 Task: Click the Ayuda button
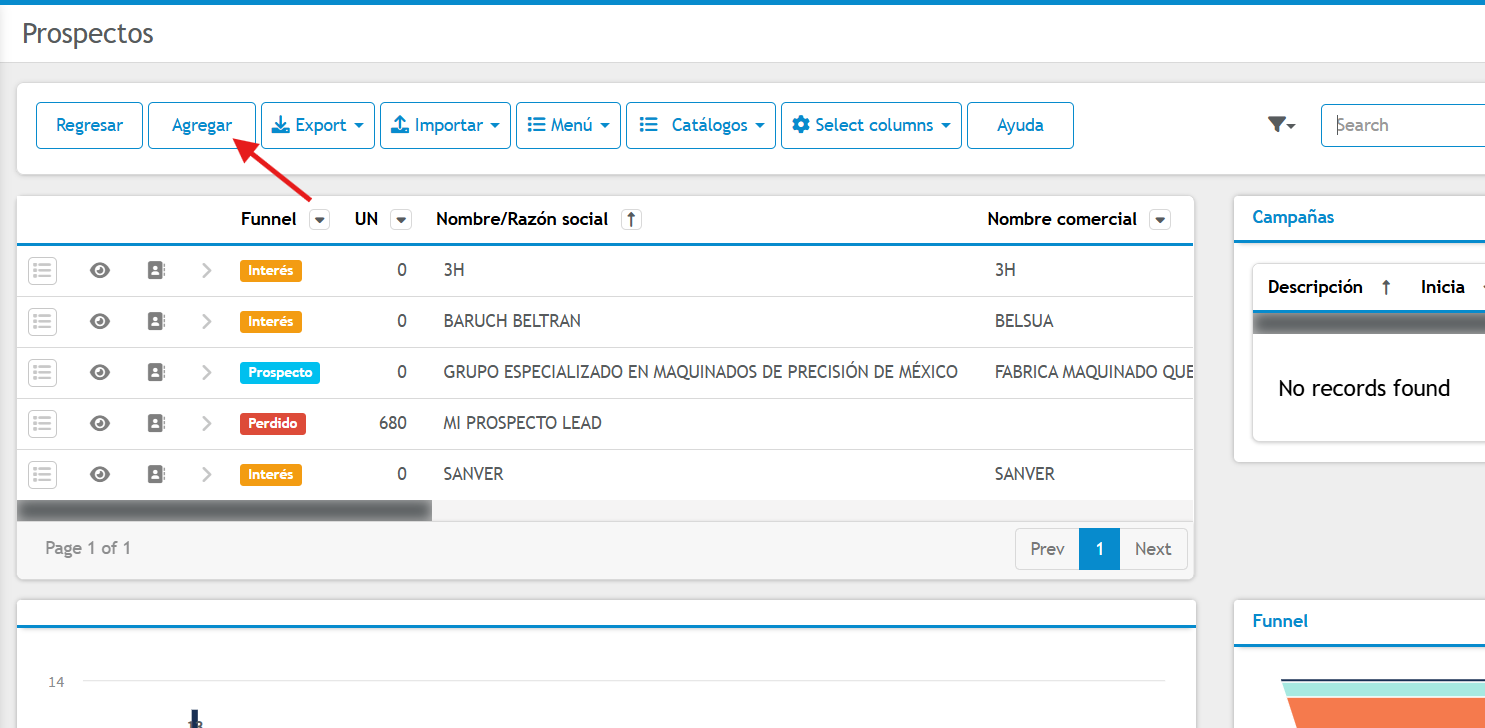coord(1020,125)
